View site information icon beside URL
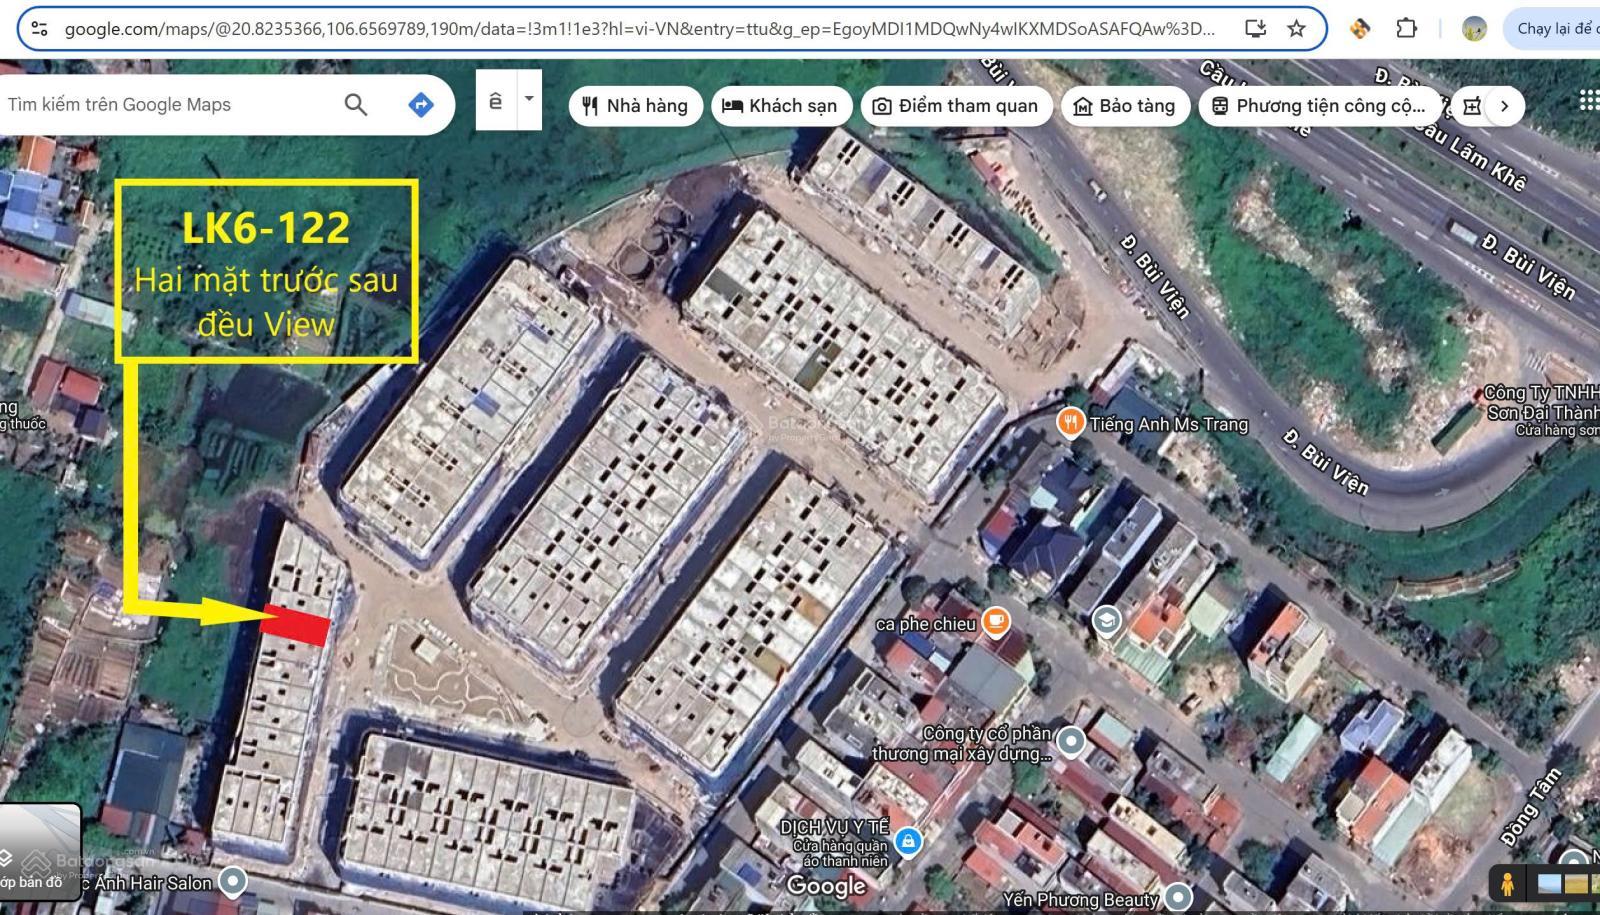Image resolution: width=1600 pixels, height=915 pixels. [40, 29]
